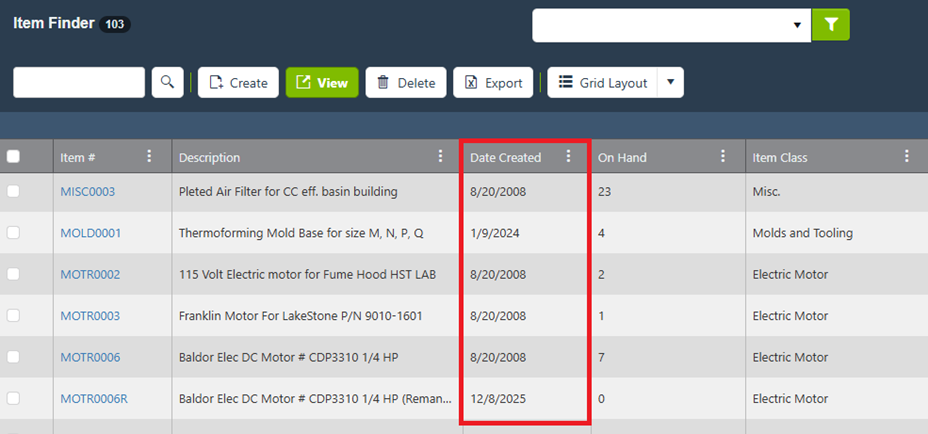This screenshot has height=434, width=928.
Task: Open the Description column menu dots
Action: 440,156
